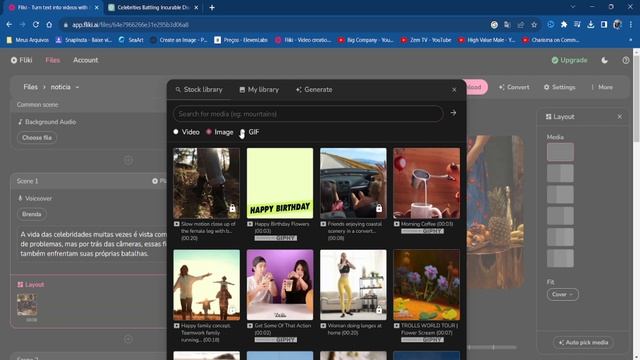Submit media search with arrow icon
The image size is (640, 360).
(x=453, y=113)
